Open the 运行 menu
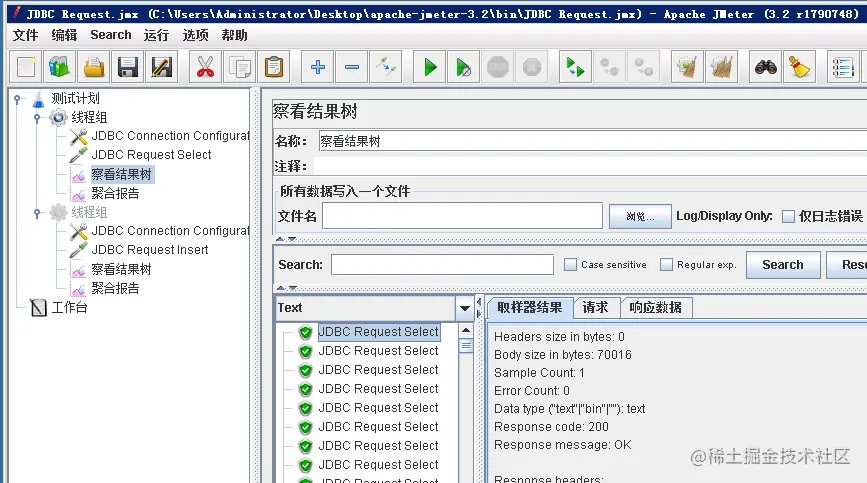This screenshot has height=483, width=867. (x=156, y=35)
